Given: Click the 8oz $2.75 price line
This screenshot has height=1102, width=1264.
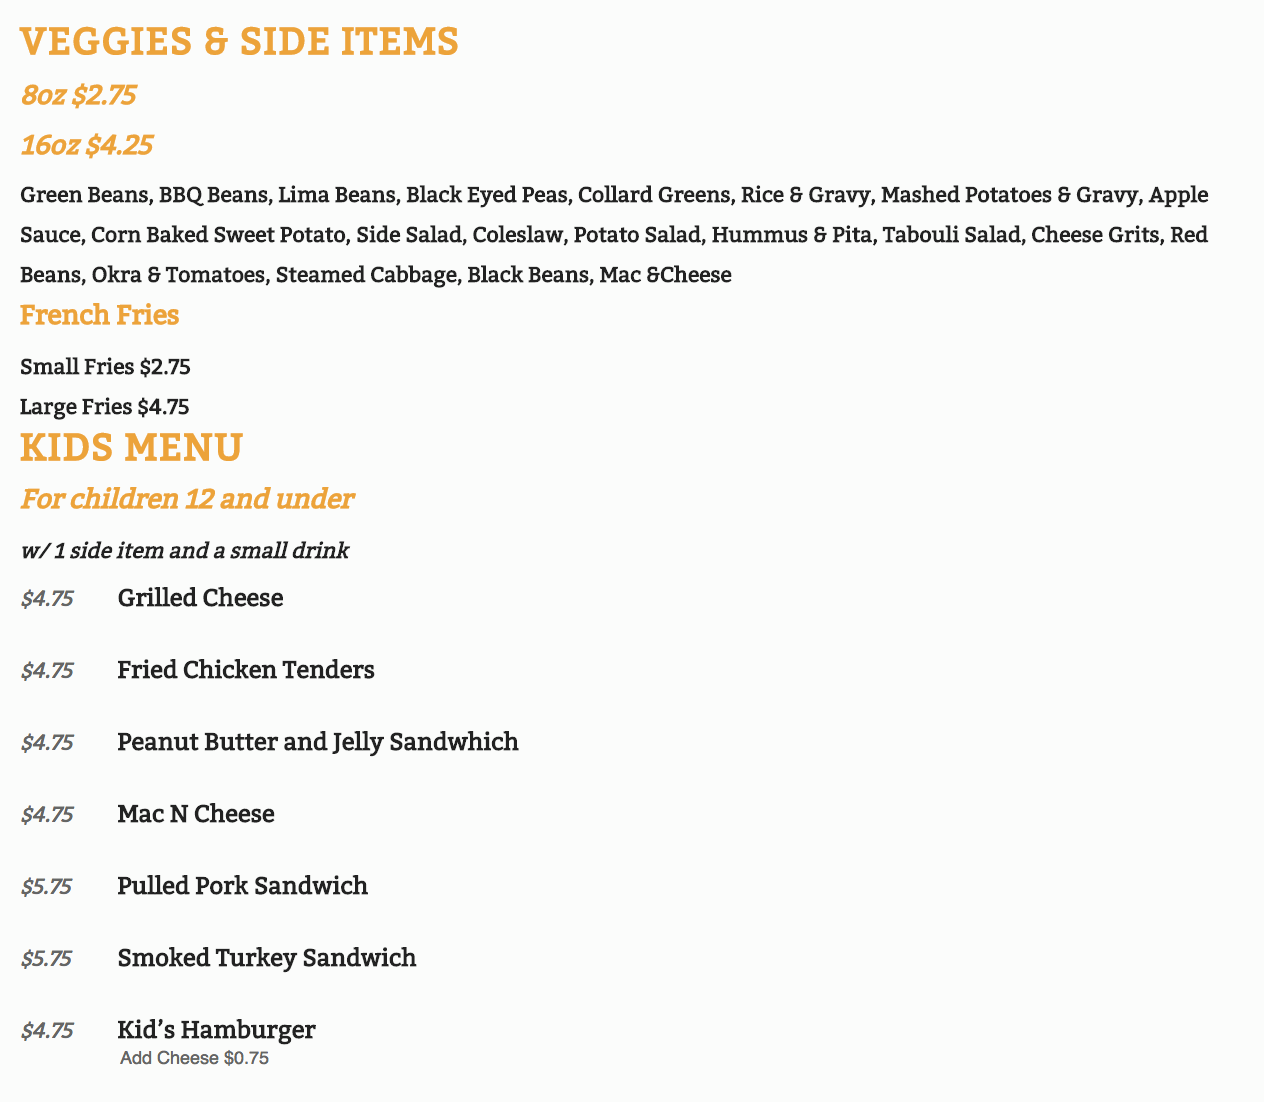Looking at the screenshot, I should click(78, 96).
